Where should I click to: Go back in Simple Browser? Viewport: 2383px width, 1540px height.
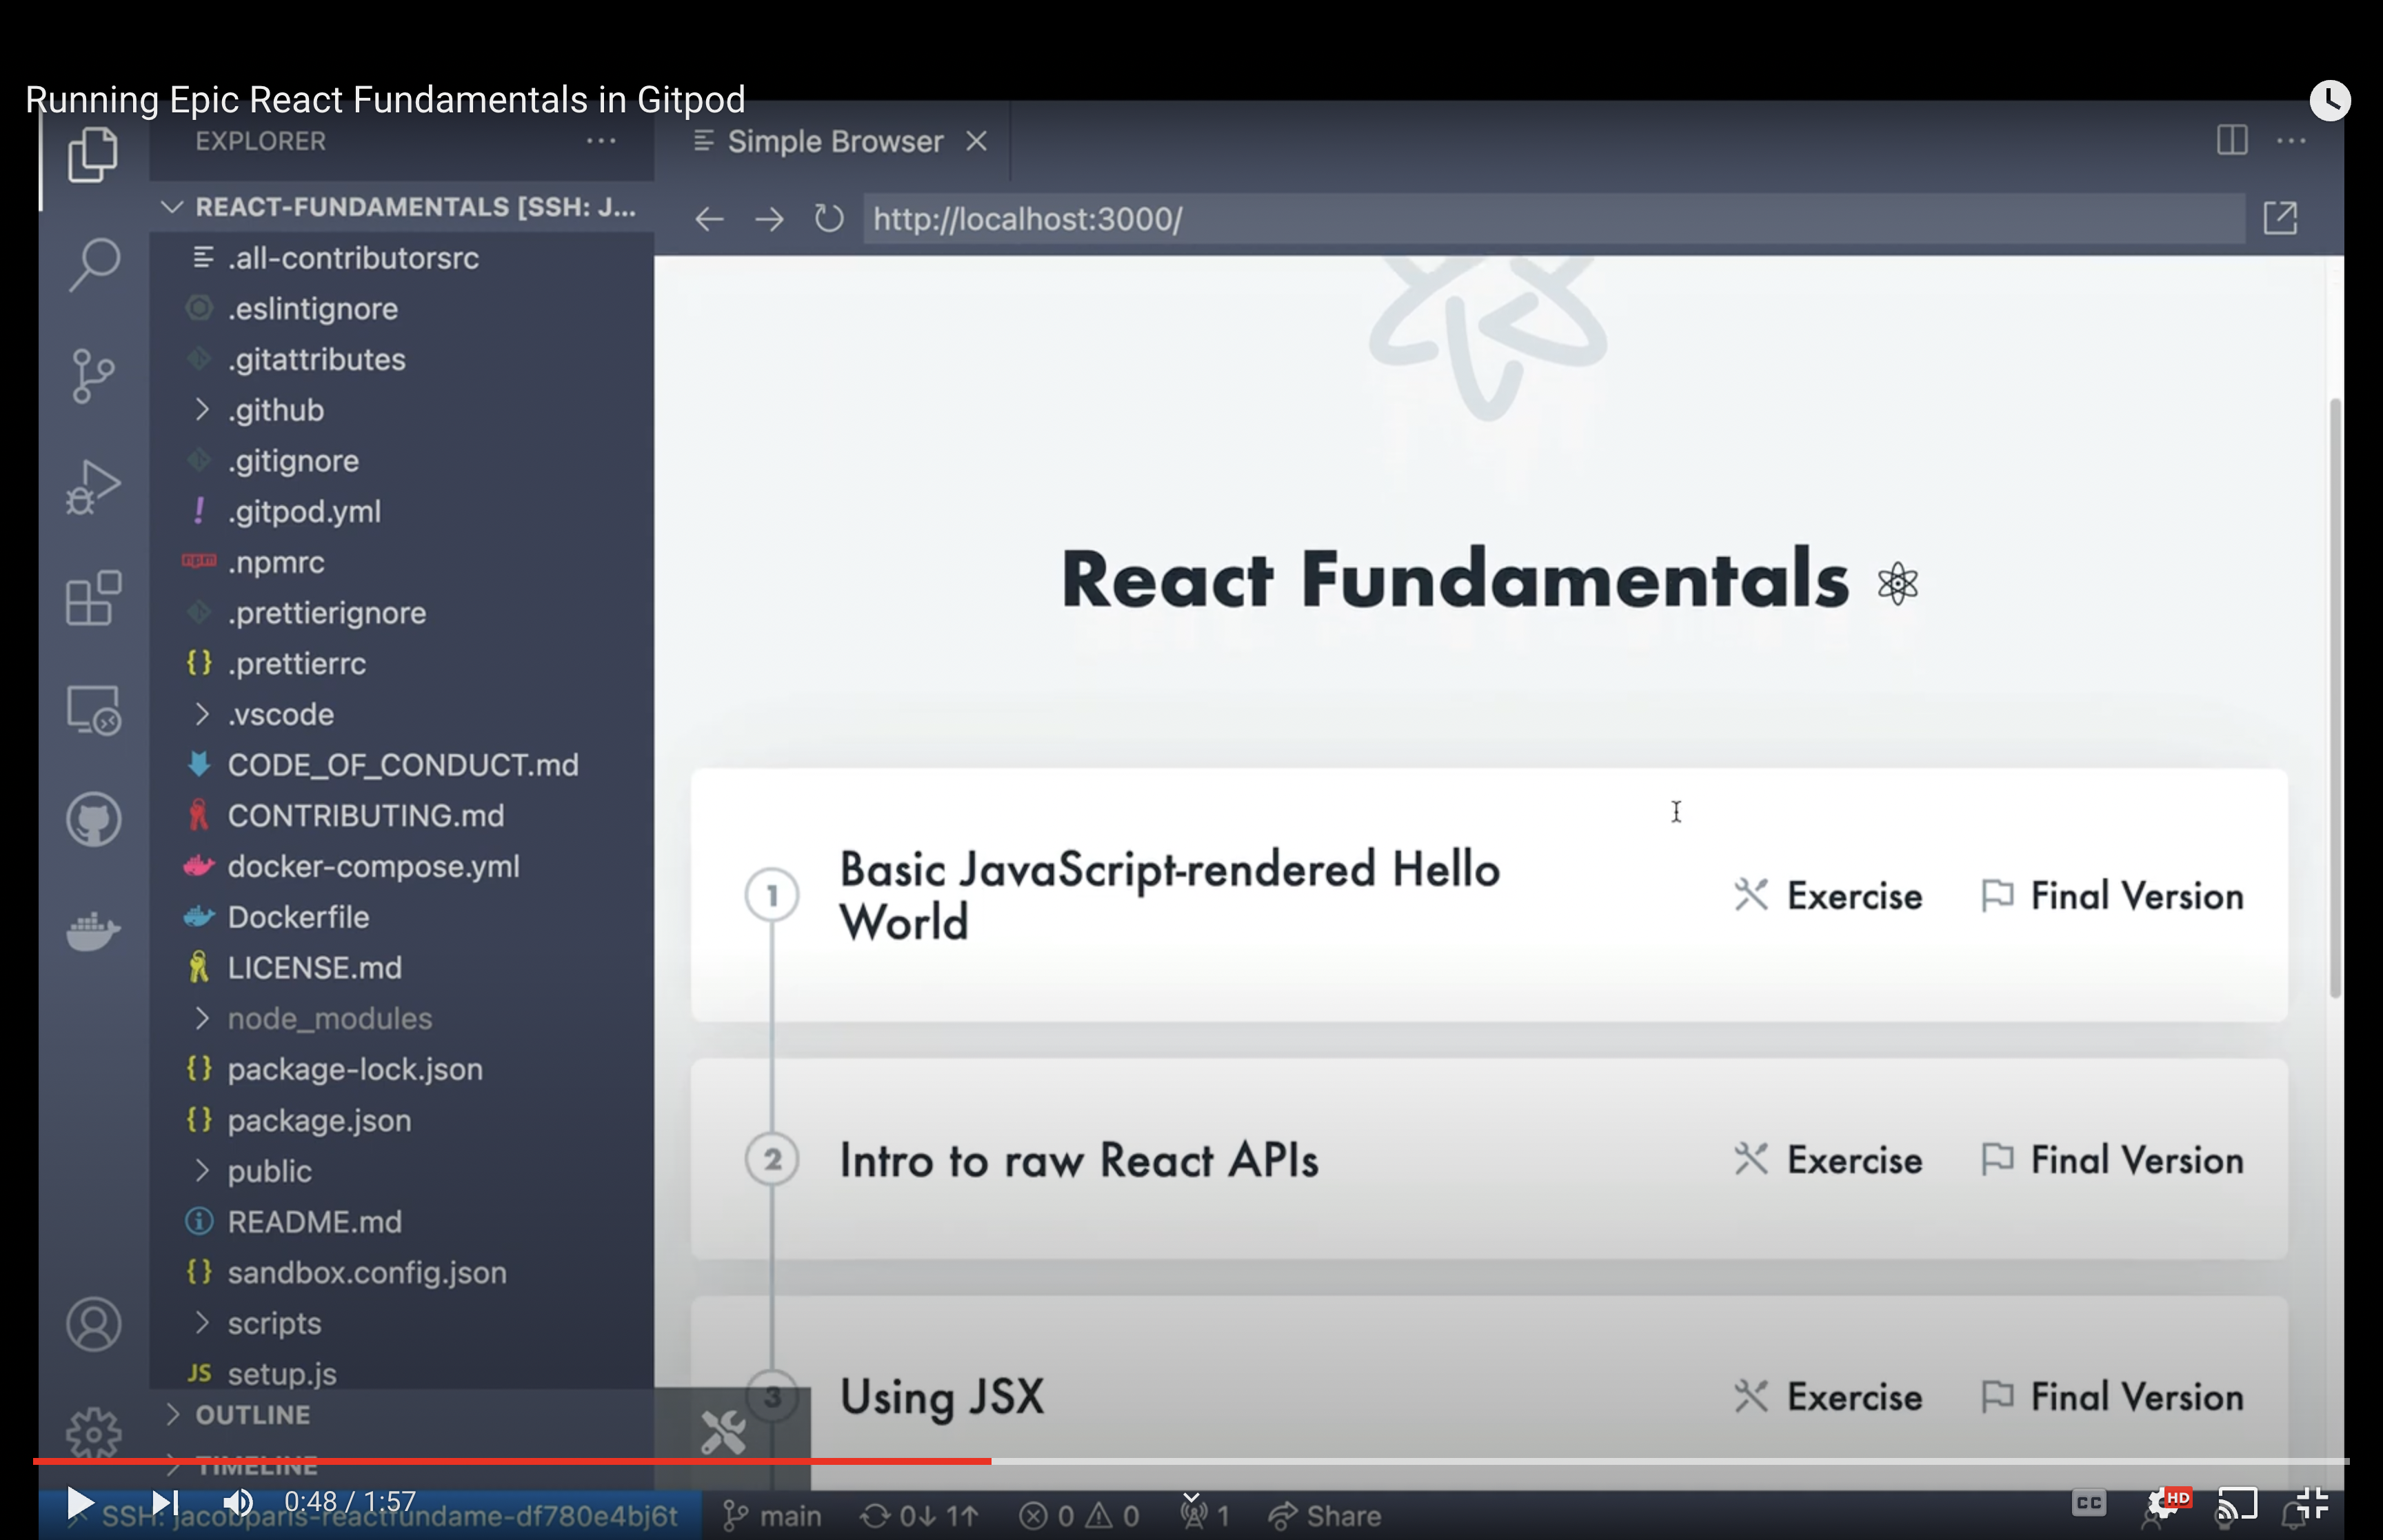point(709,219)
